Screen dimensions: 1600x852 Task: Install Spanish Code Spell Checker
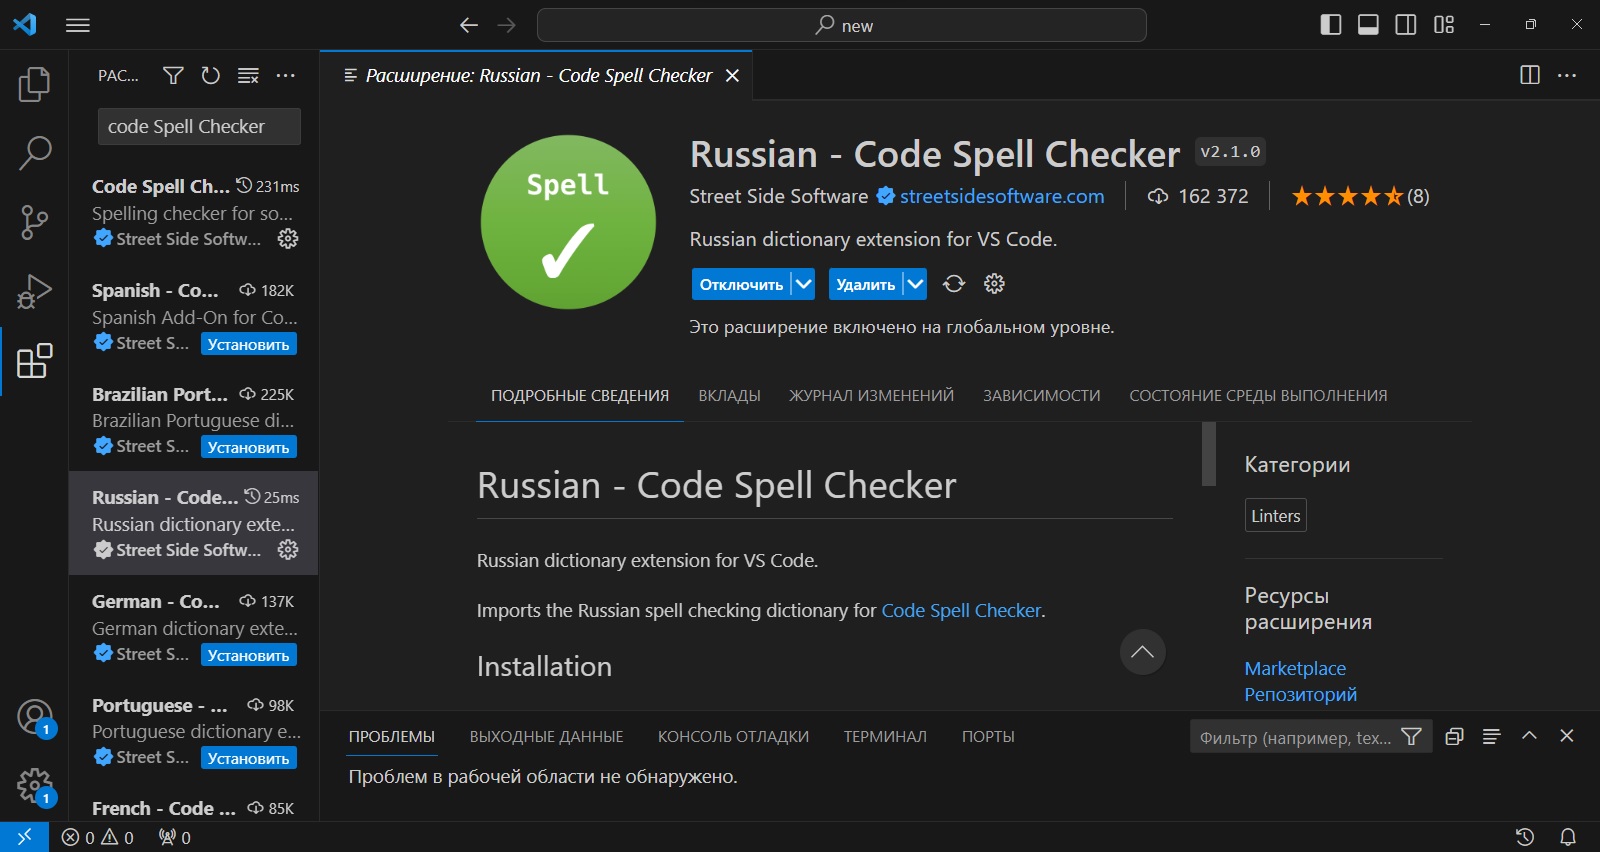click(248, 344)
